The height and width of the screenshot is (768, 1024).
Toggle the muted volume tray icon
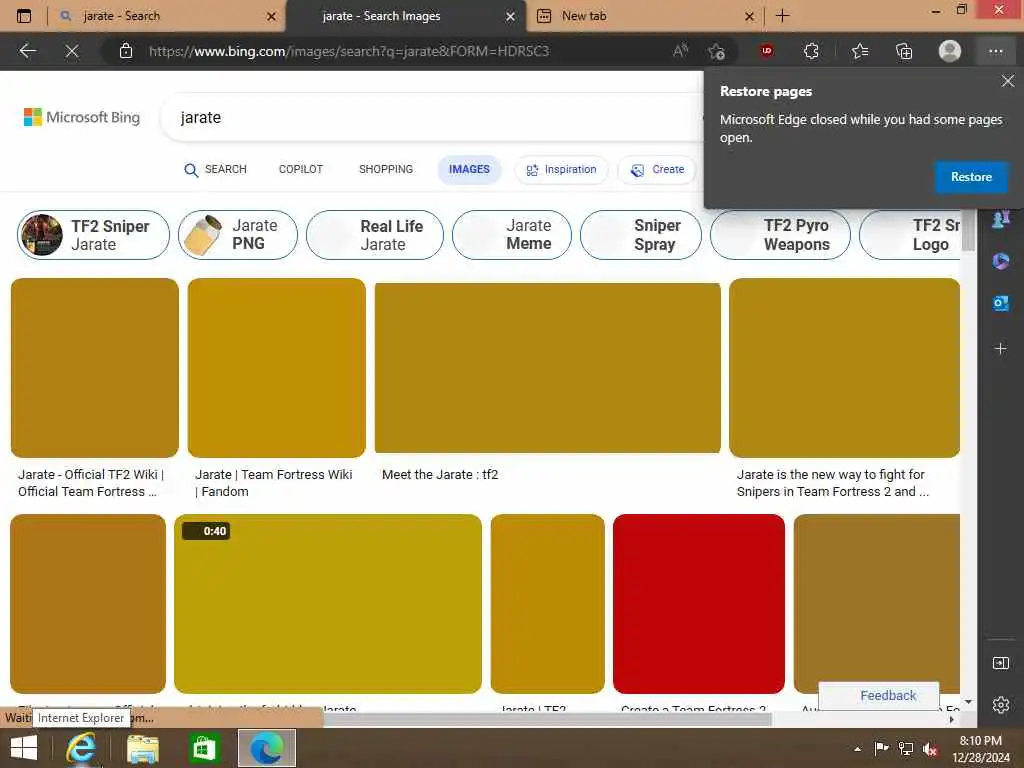[x=930, y=749]
